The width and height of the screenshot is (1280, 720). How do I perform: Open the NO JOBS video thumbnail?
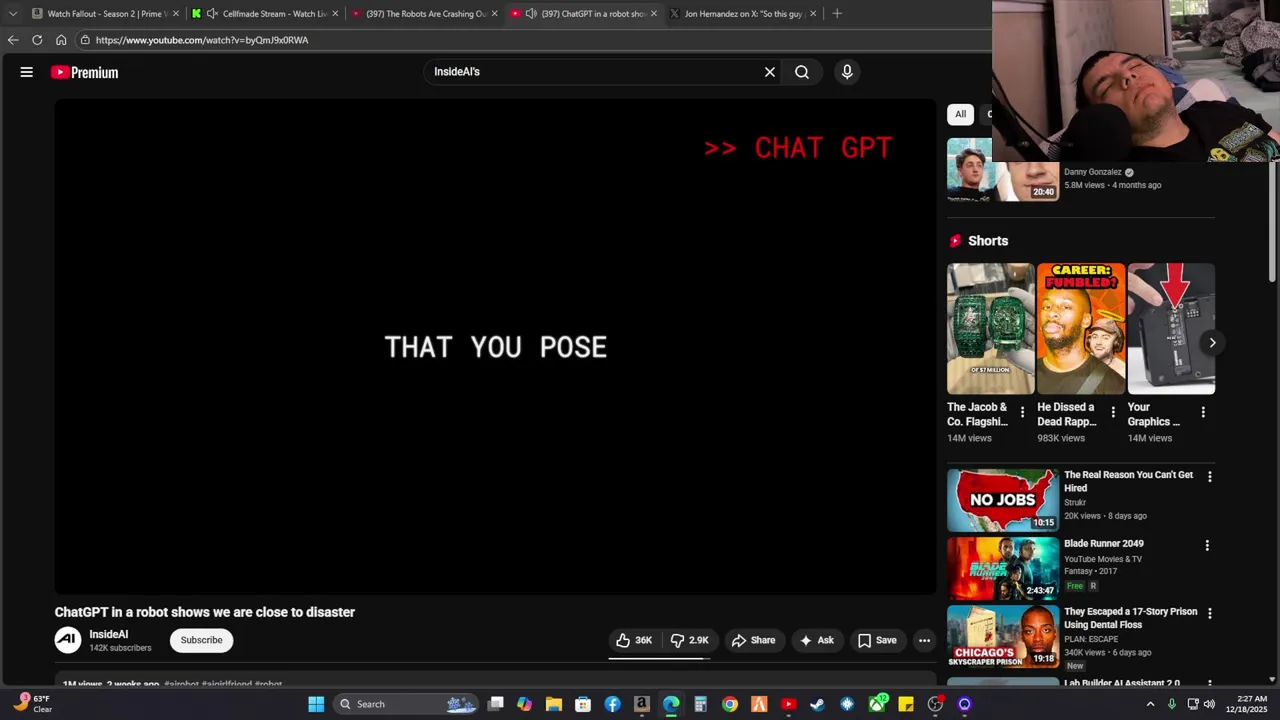pos(1003,499)
